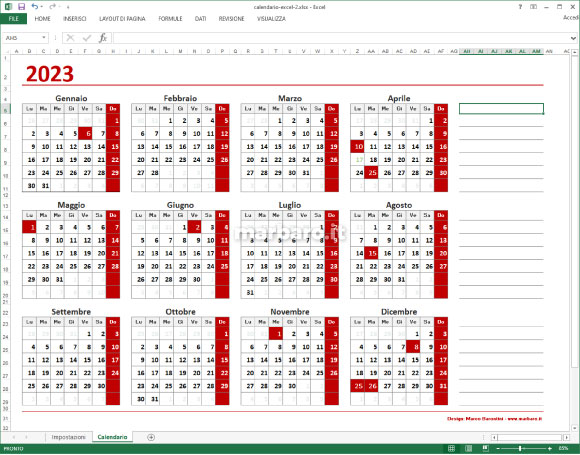Select highlighted January 6 cell
The image size is (580, 455).
point(85,134)
